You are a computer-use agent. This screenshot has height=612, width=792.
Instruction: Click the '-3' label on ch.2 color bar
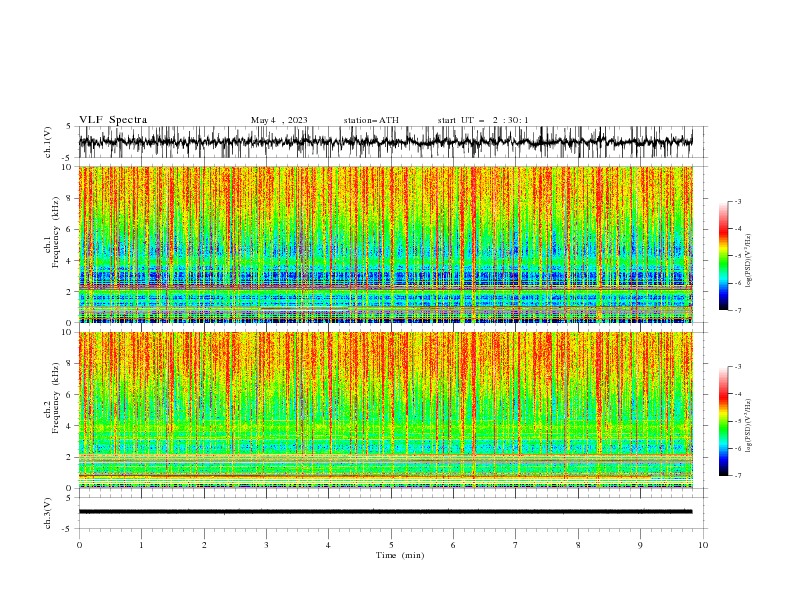click(737, 367)
